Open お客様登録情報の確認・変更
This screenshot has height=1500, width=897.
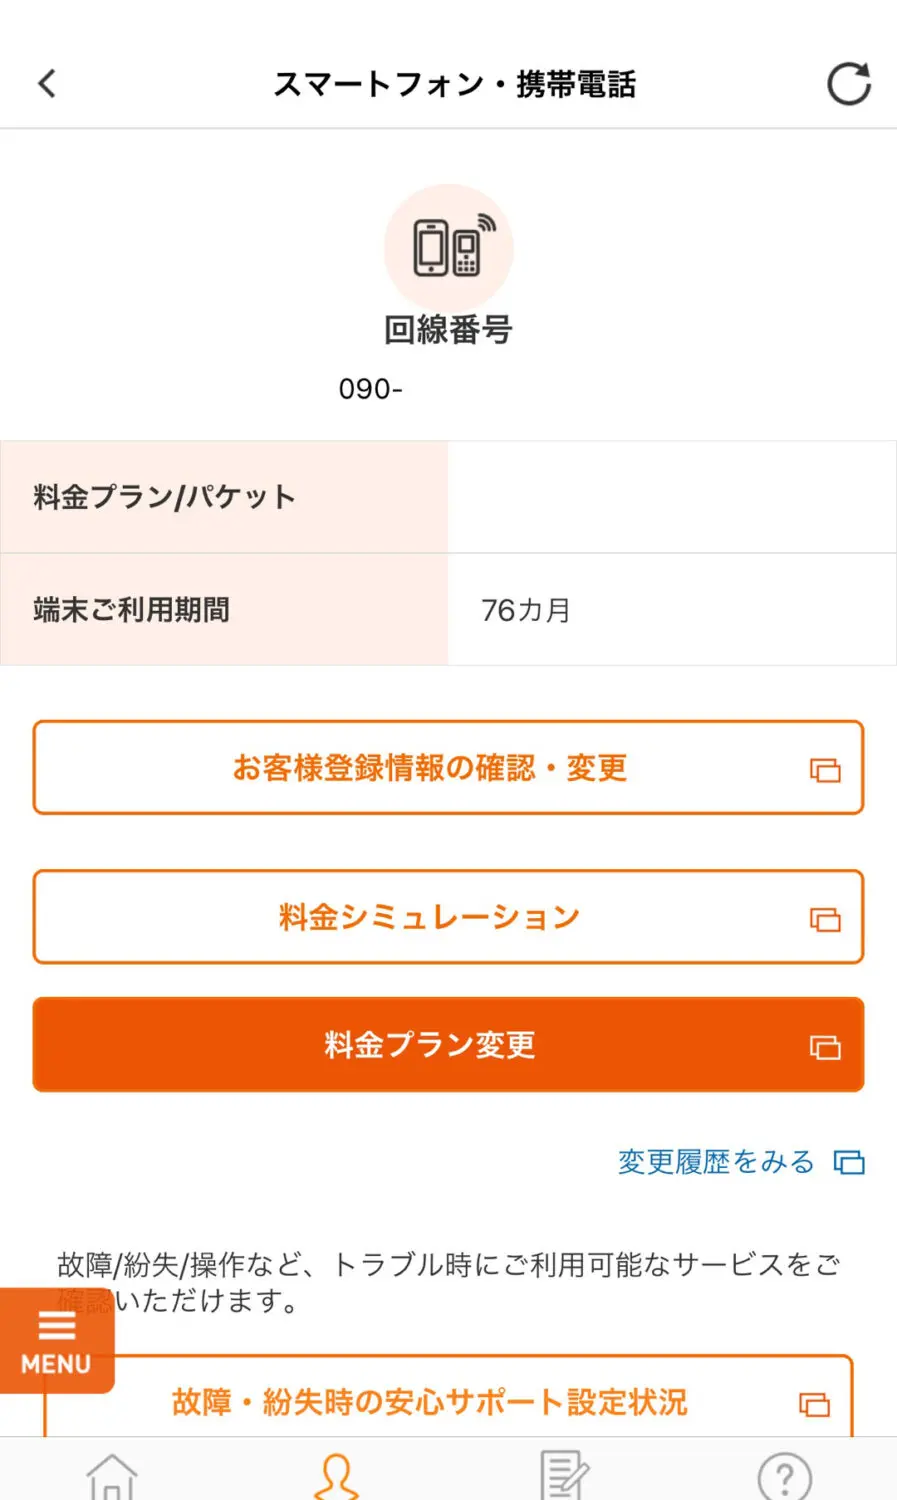[430, 768]
